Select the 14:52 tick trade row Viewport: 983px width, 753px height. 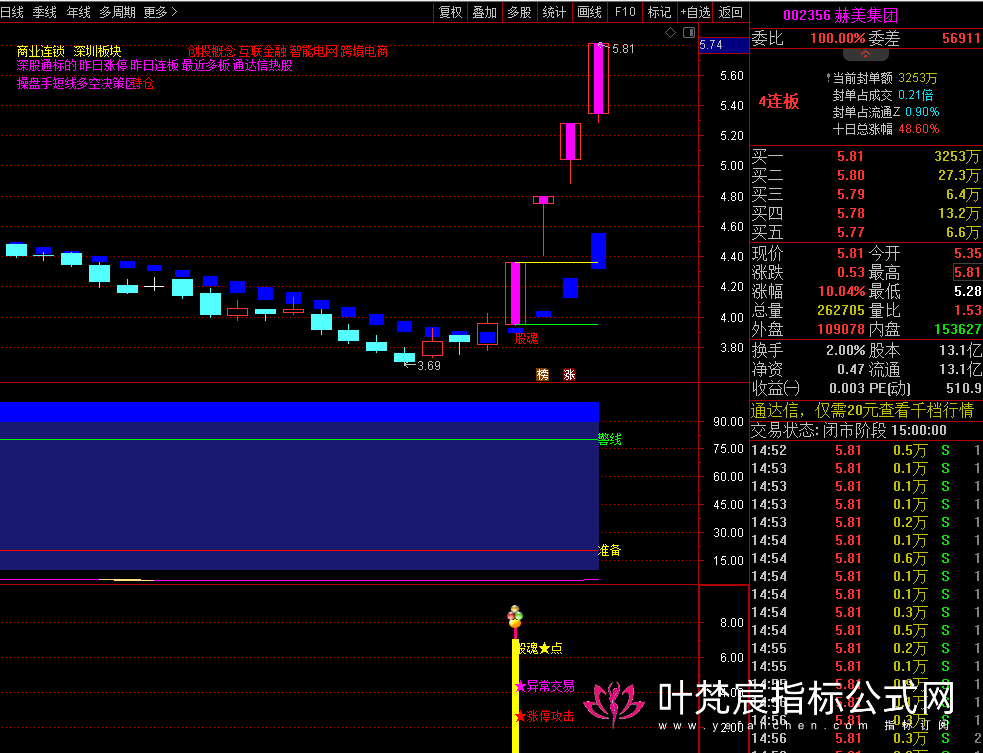pos(866,450)
